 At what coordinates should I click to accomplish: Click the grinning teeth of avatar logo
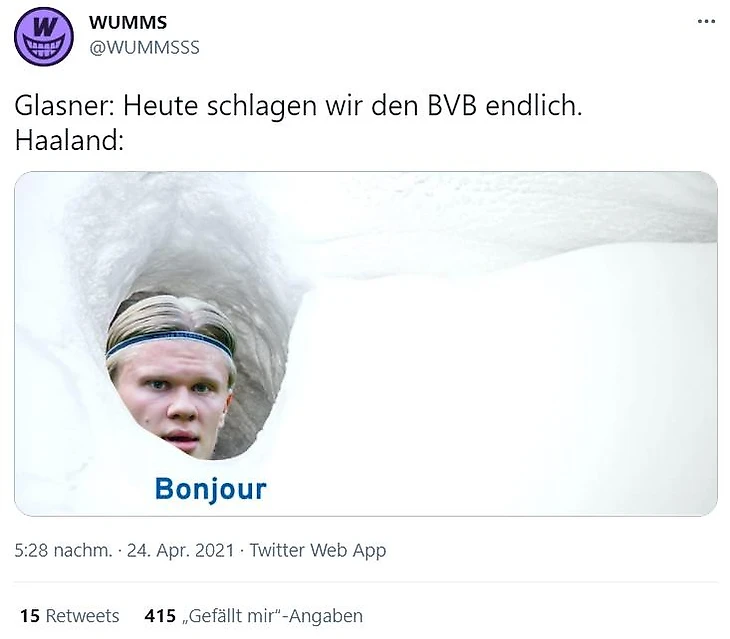click(x=44, y=48)
